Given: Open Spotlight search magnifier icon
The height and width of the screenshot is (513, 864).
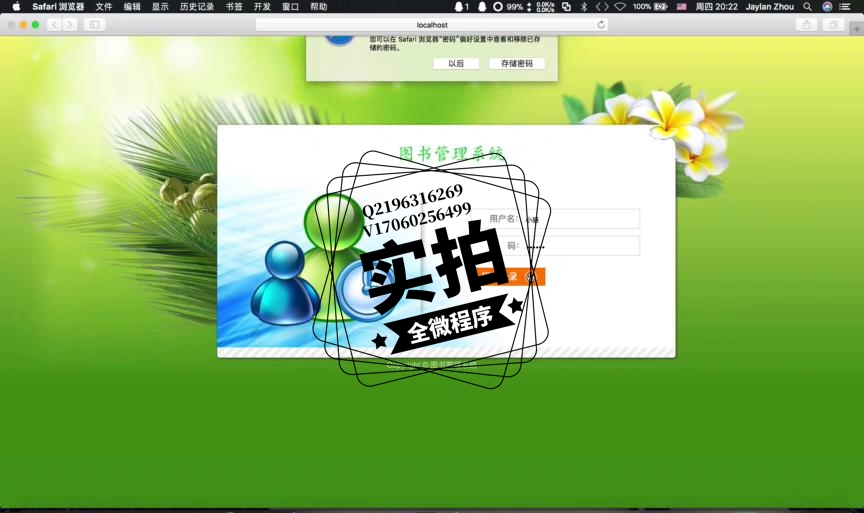Looking at the screenshot, I should tap(807, 7).
